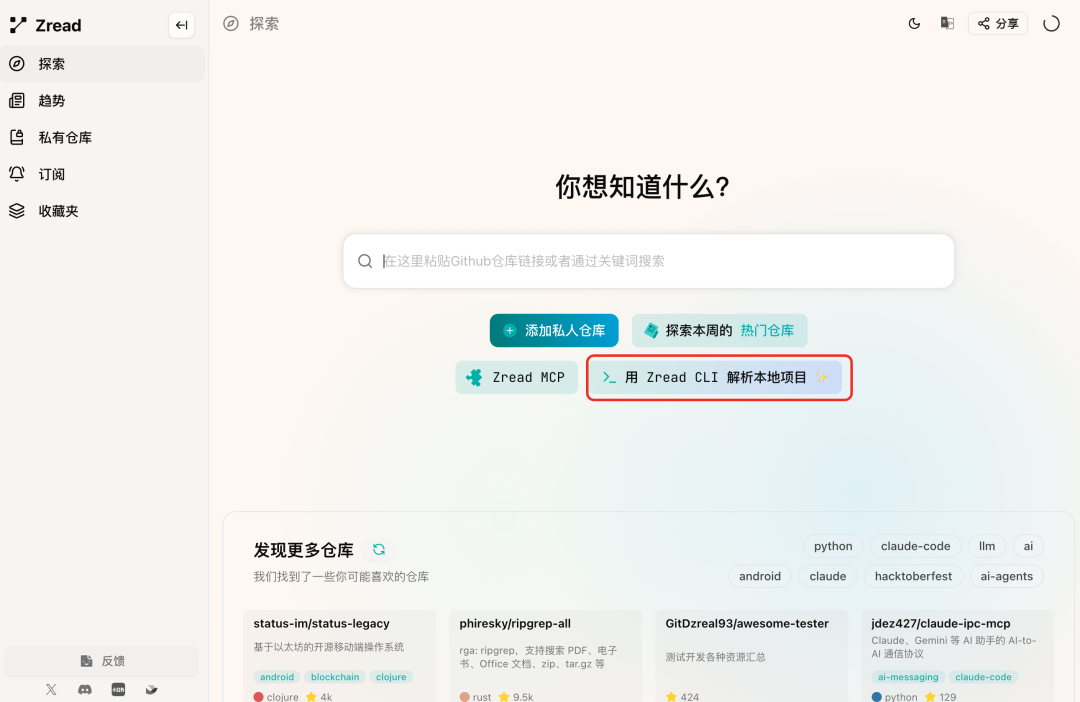The image size is (1080, 702).
Task: Open the language translation switcher
Action: (x=947, y=24)
